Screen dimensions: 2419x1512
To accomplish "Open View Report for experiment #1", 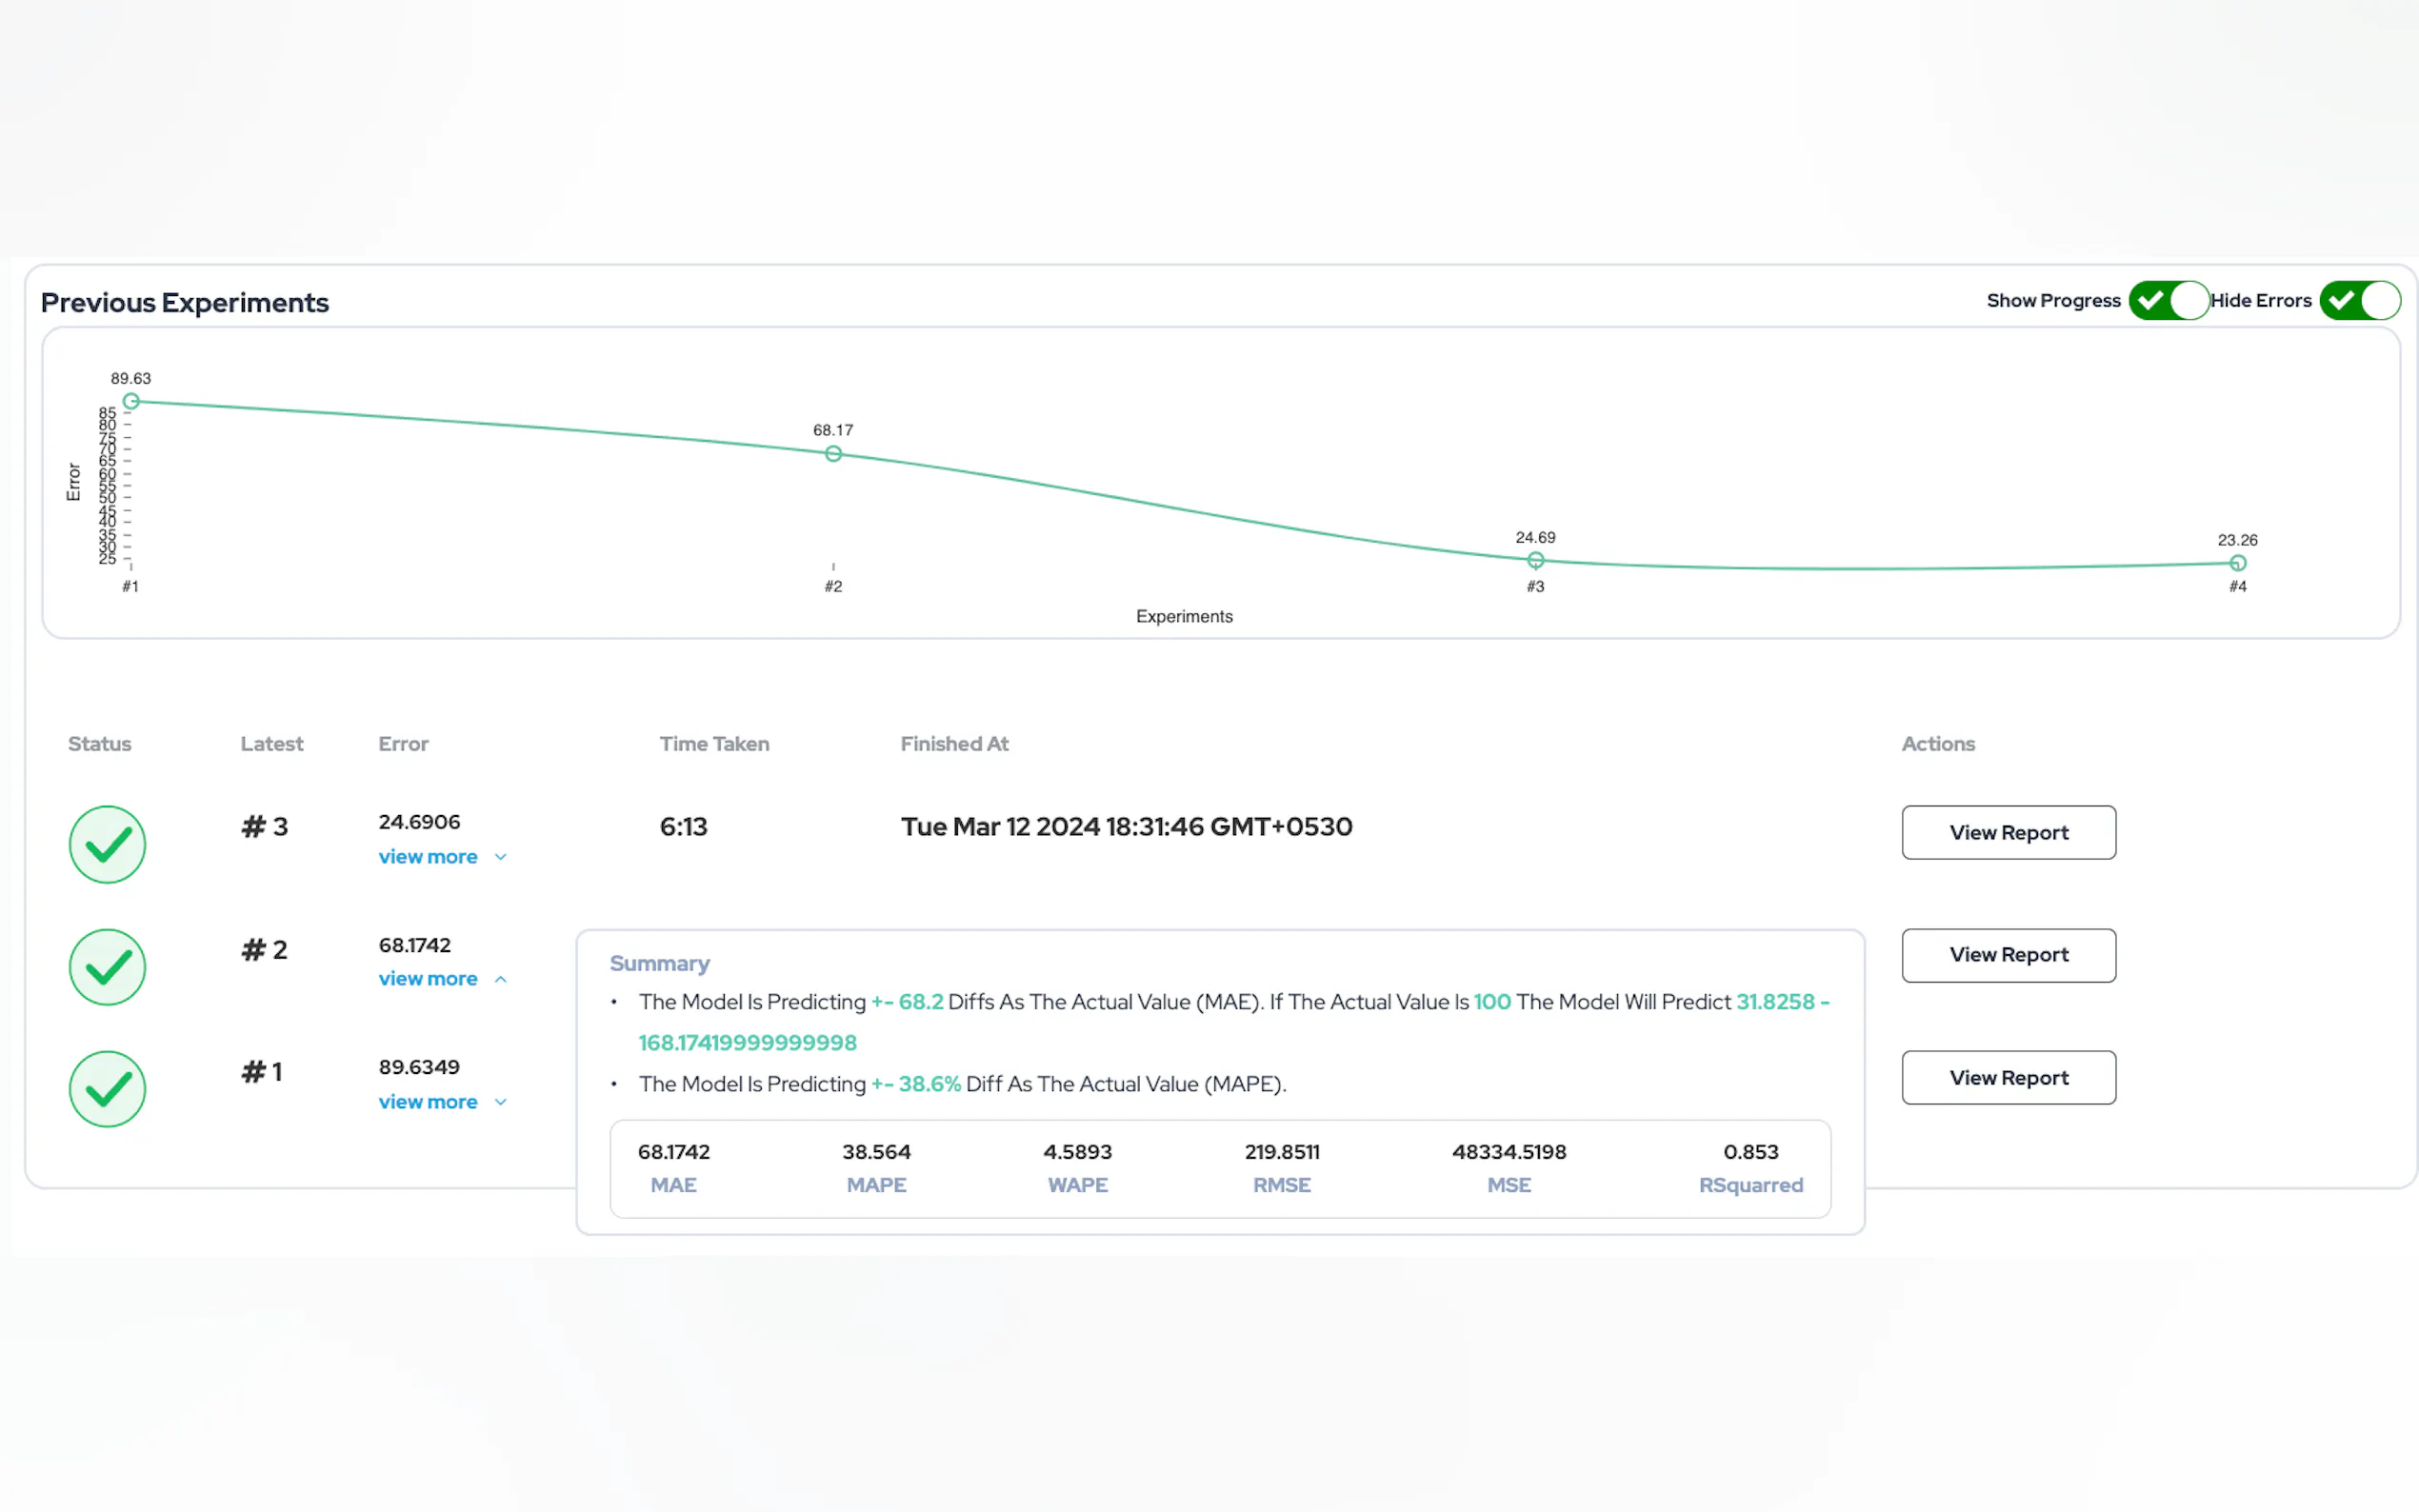I will (2008, 1078).
